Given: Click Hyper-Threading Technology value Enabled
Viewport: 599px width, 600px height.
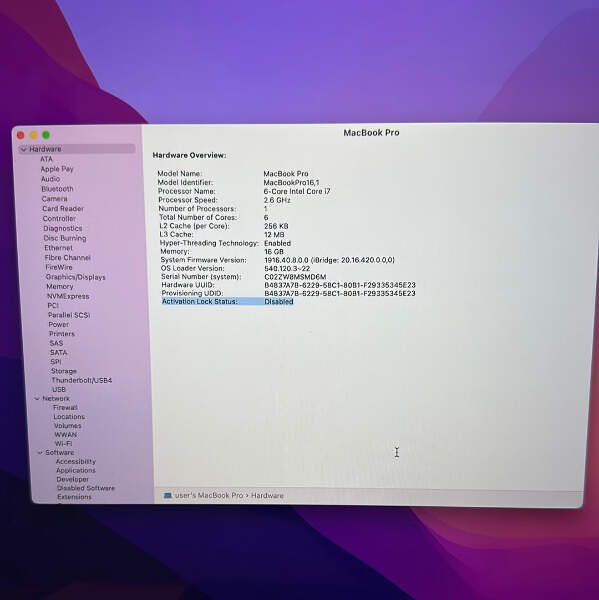Looking at the screenshot, I should pos(277,243).
